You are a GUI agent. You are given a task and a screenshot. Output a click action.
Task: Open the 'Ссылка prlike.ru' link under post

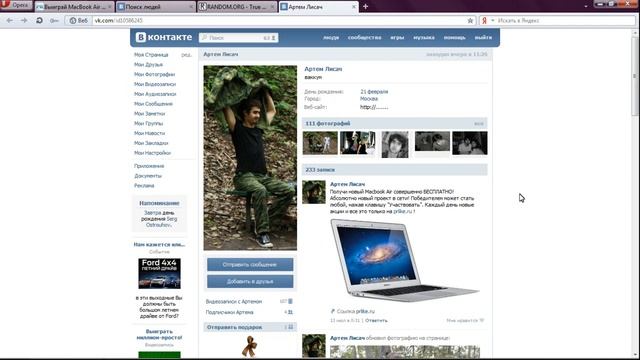click(356, 311)
